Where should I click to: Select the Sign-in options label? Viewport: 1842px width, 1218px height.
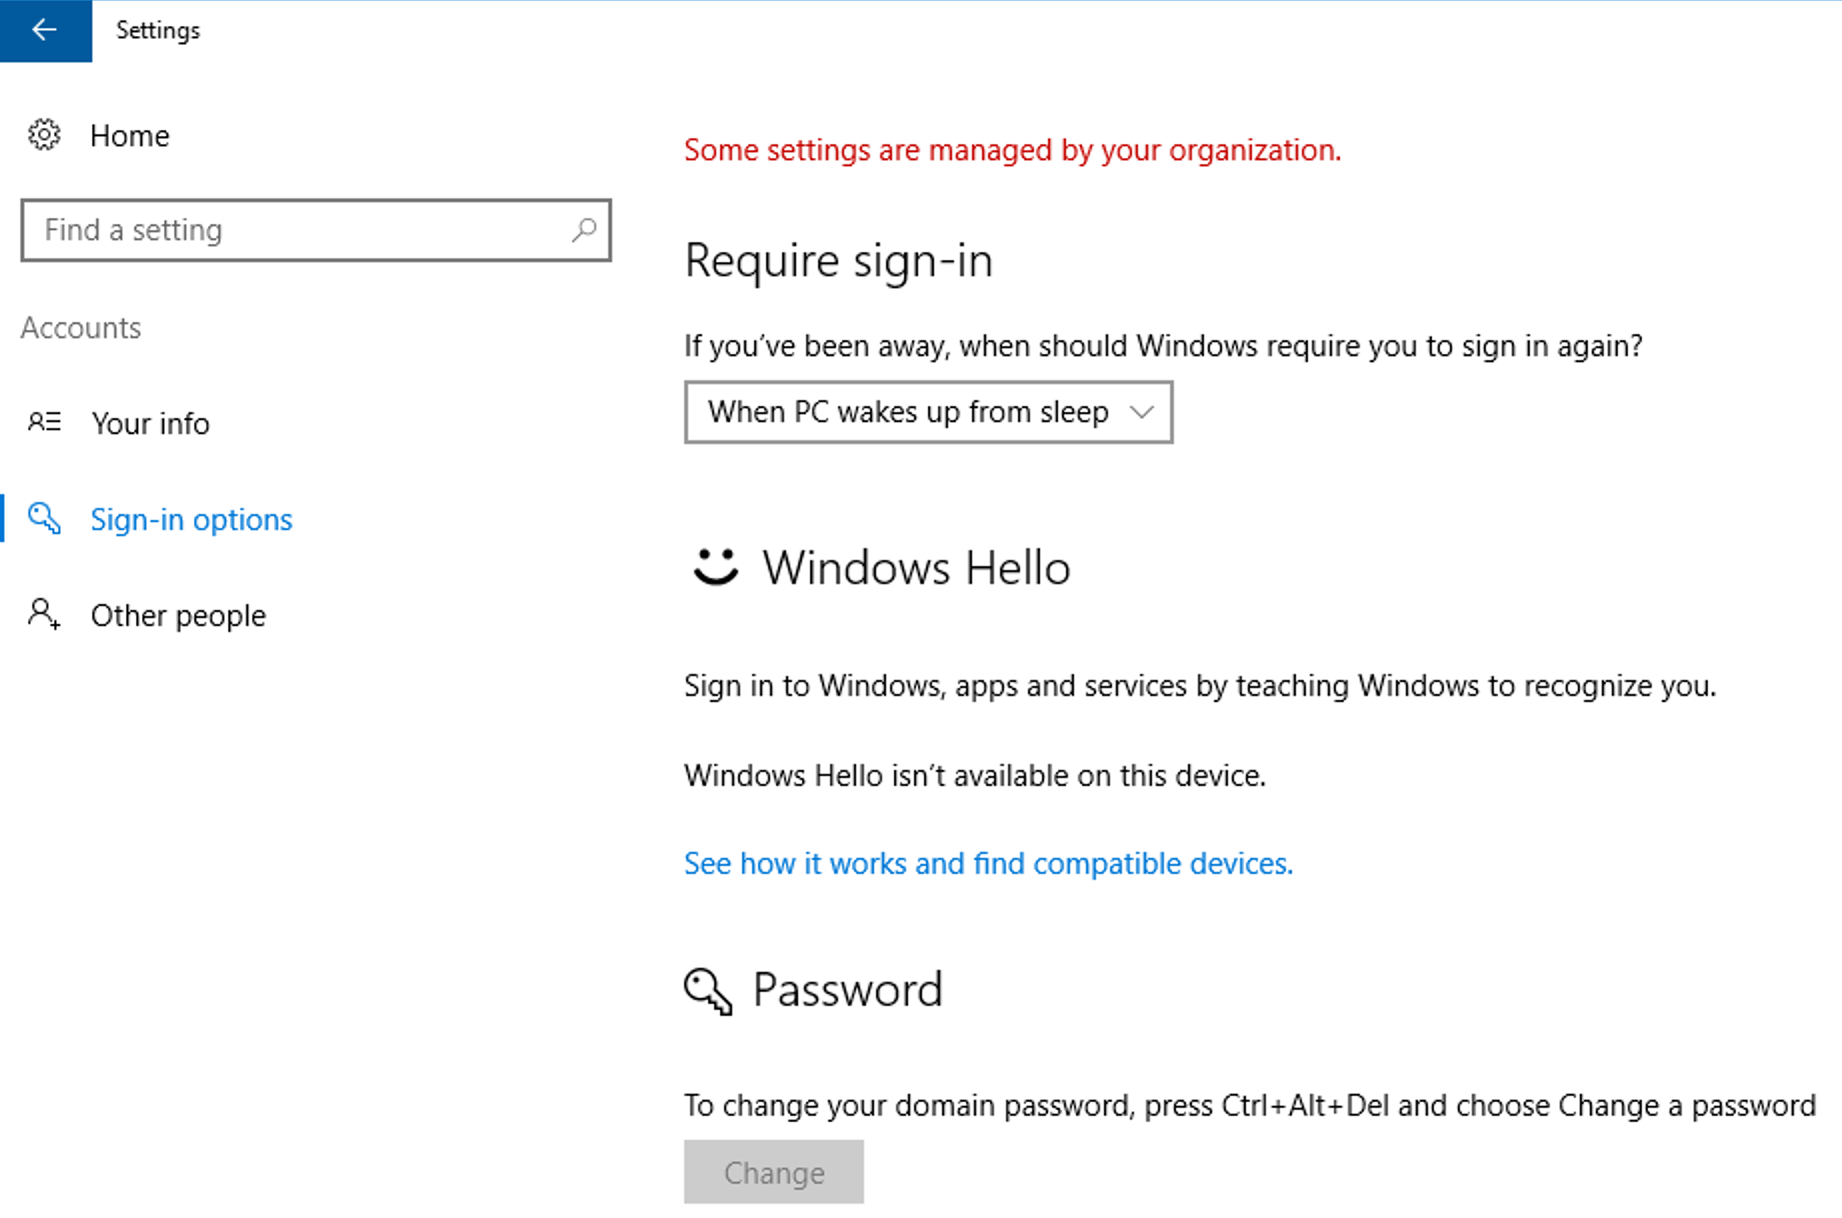click(191, 520)
